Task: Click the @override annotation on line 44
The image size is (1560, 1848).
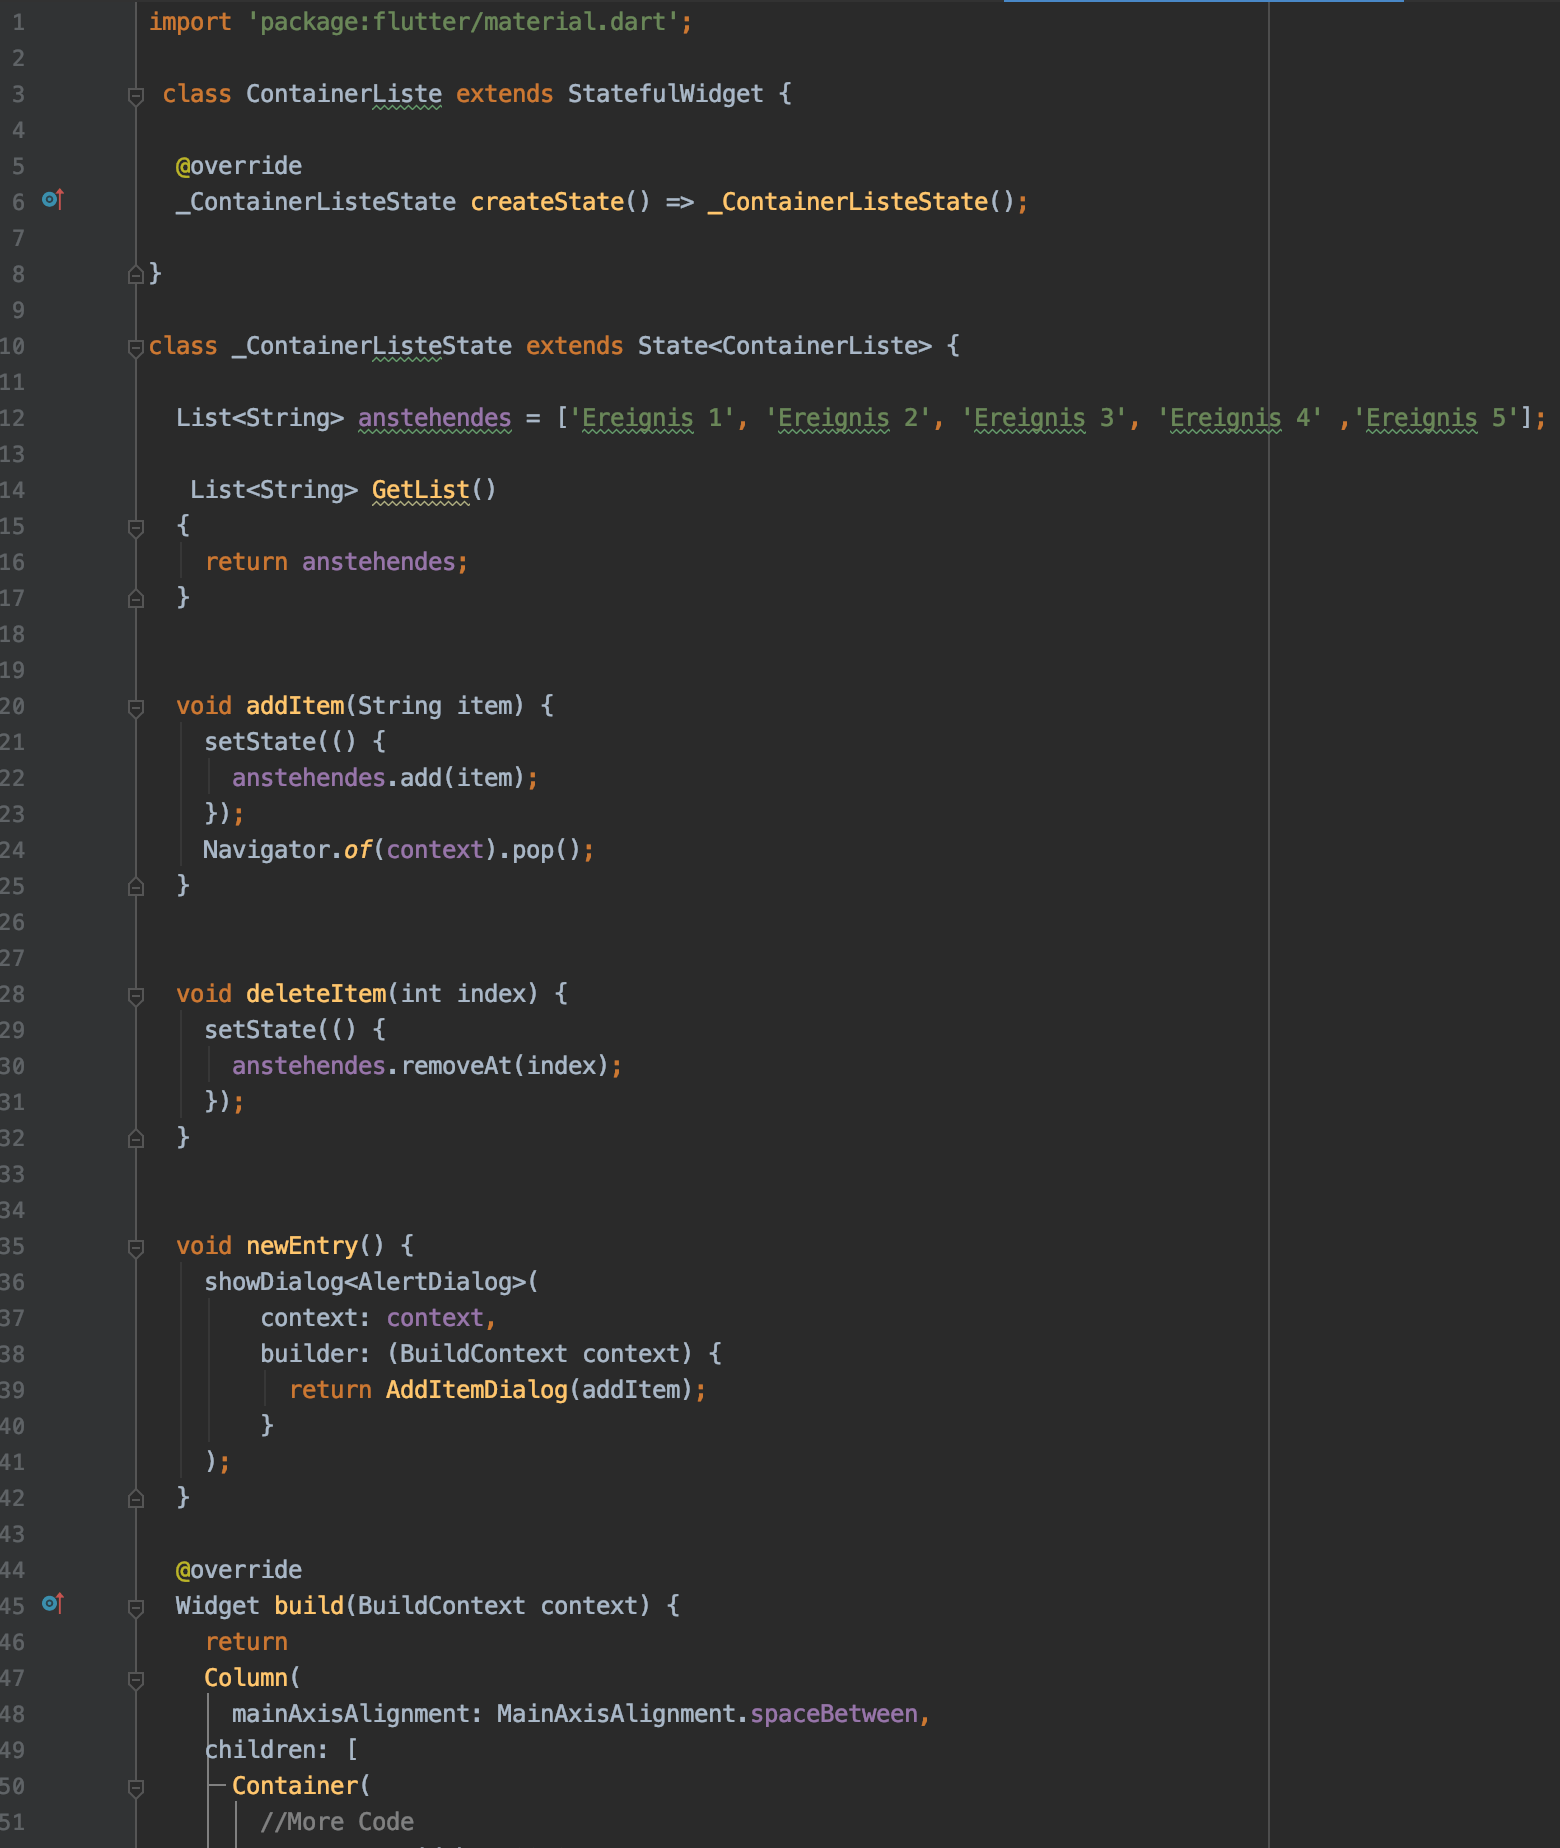Action: tap(239, 1570)
